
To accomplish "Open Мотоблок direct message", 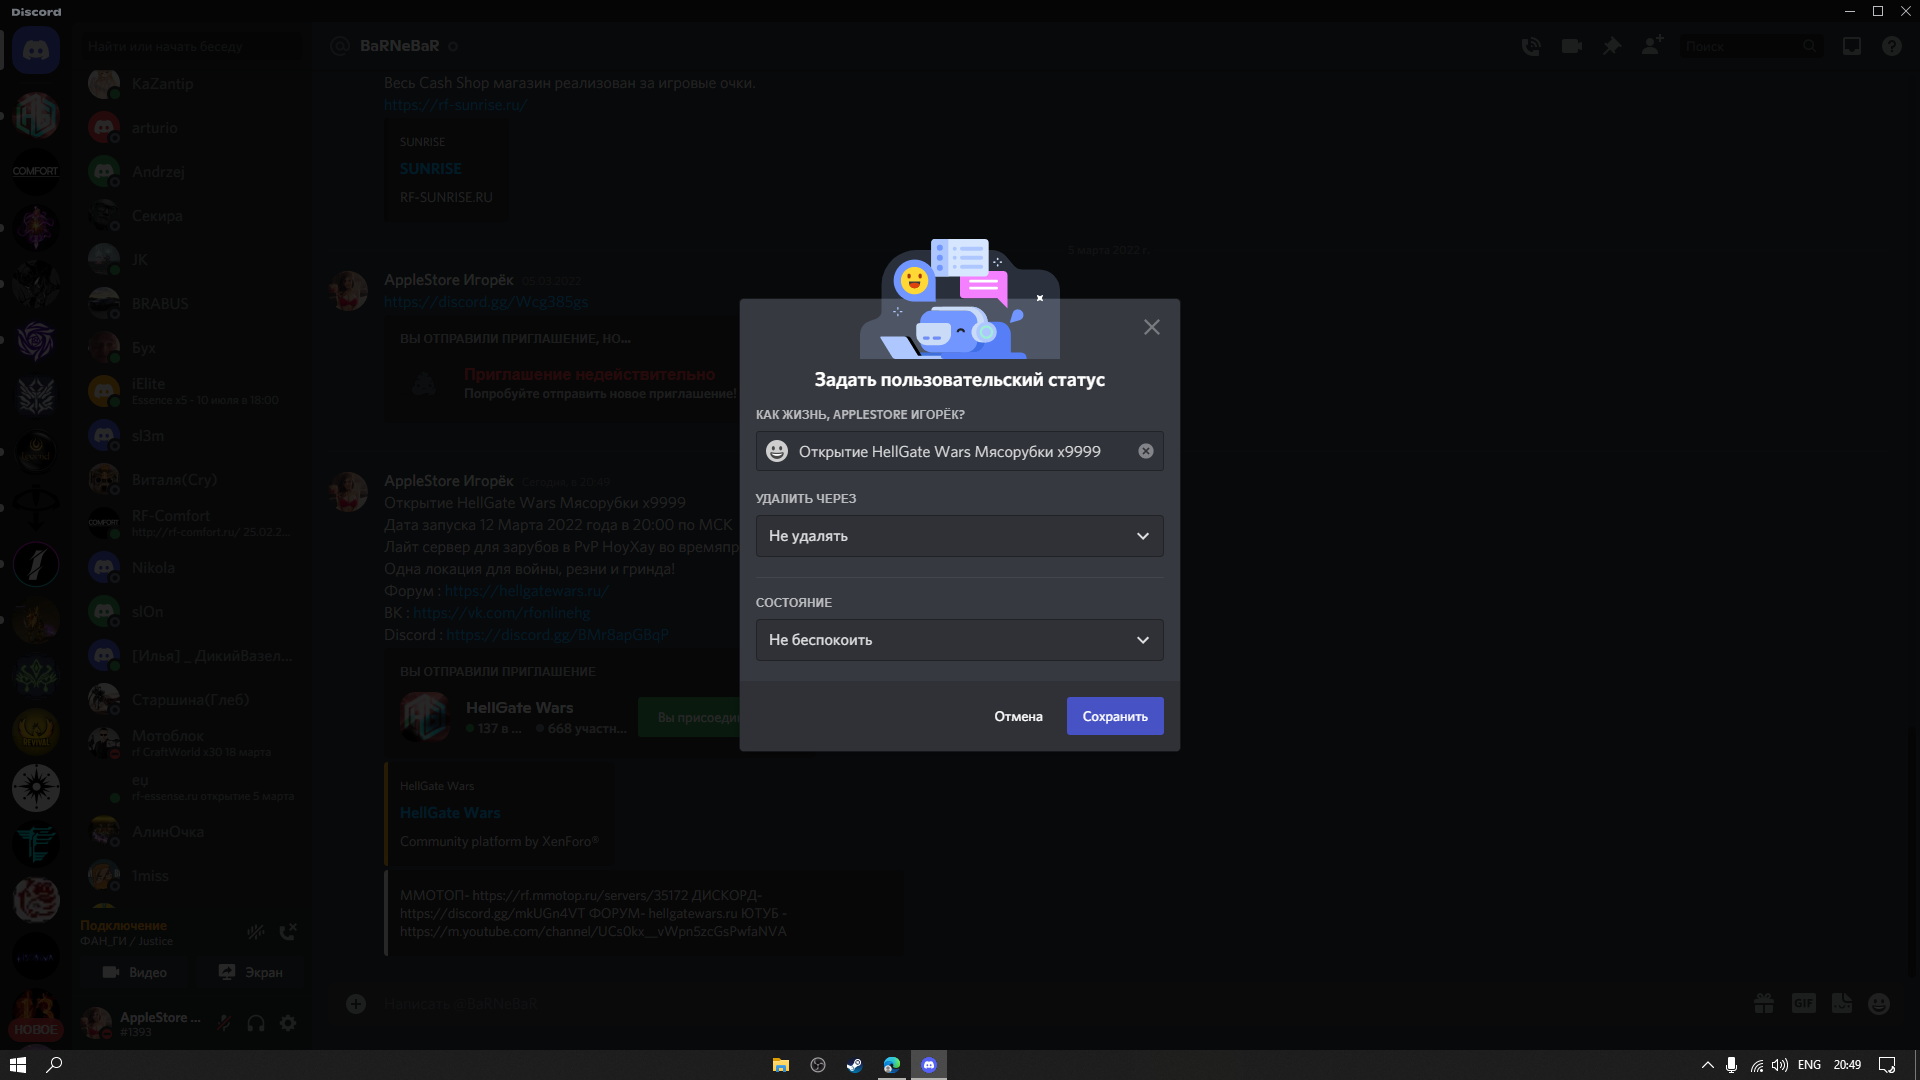I will tap(191, 743).
